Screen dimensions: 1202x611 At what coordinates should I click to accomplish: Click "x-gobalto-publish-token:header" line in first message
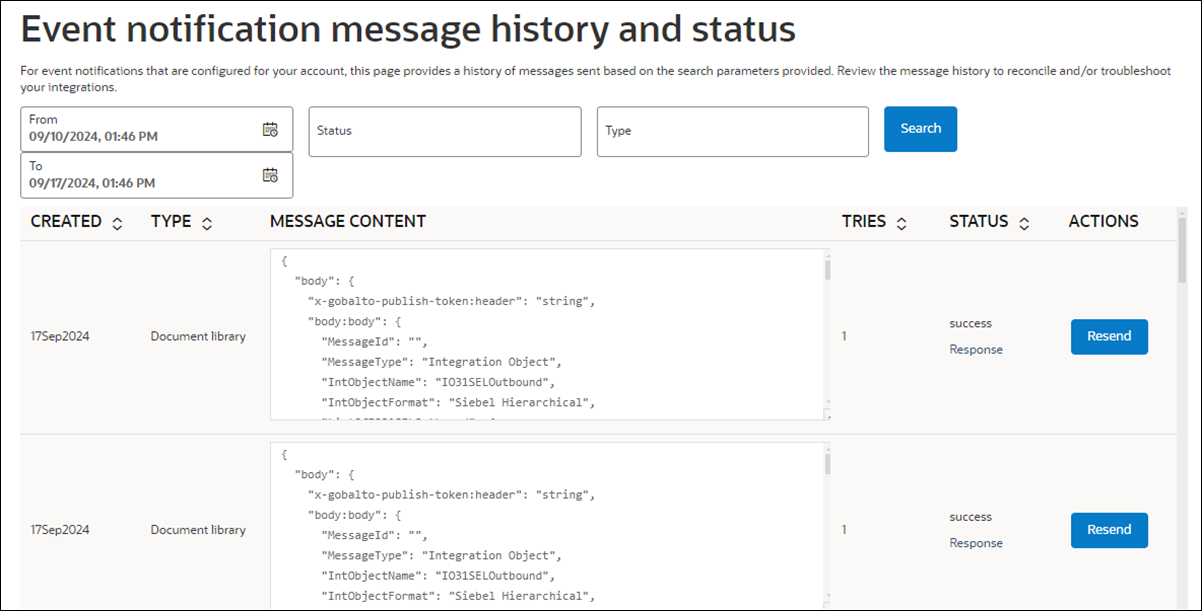[451, 301]
